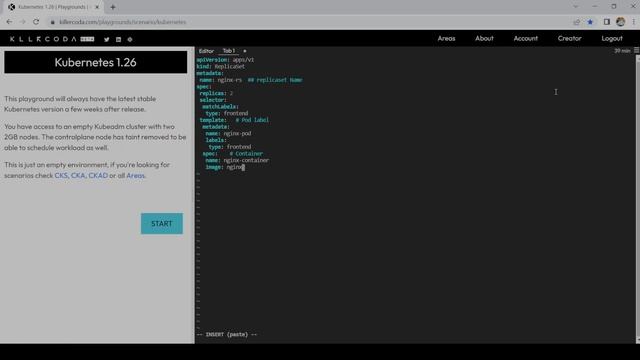This screenshot has width=640, height=360.
Task: Expand the tab search chevron
Action: pyautogui.click(x=576, y=7)
